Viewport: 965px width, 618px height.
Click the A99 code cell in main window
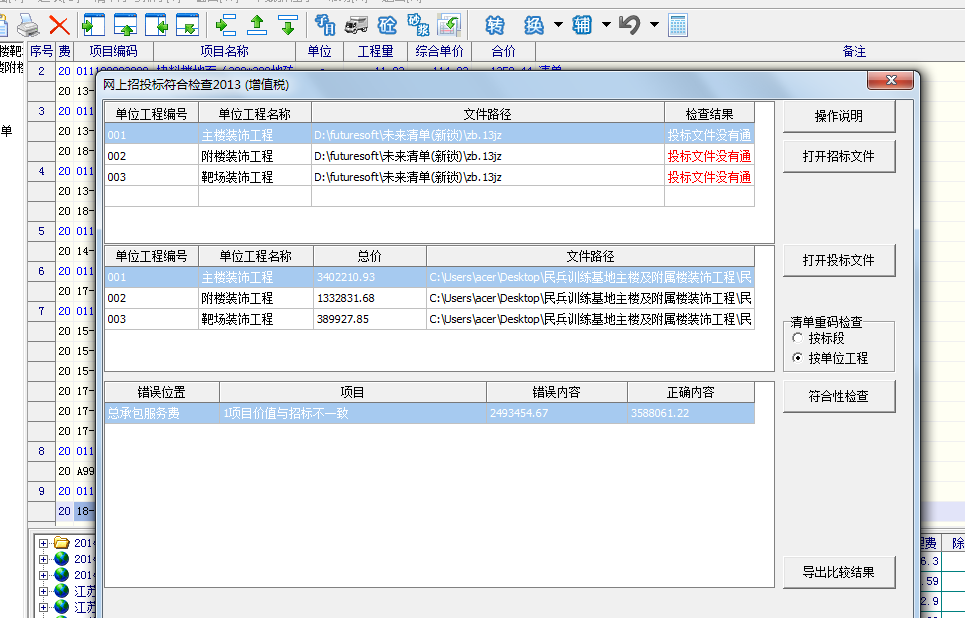point(86,471)
